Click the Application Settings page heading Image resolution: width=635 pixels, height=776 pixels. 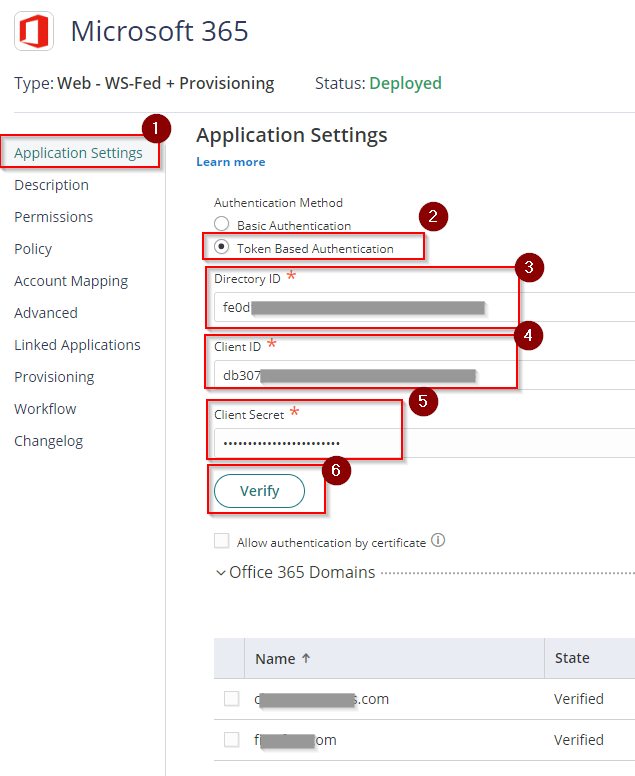pyautogui.click(x=292, y=135)
